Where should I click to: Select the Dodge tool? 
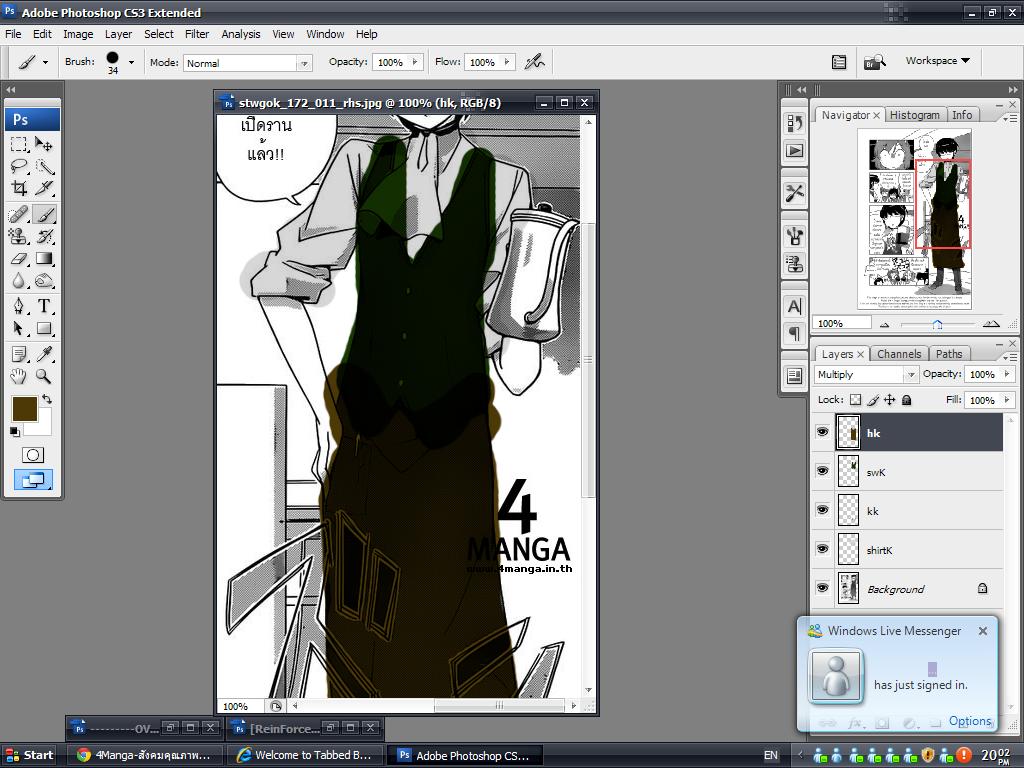pos(44,281)
